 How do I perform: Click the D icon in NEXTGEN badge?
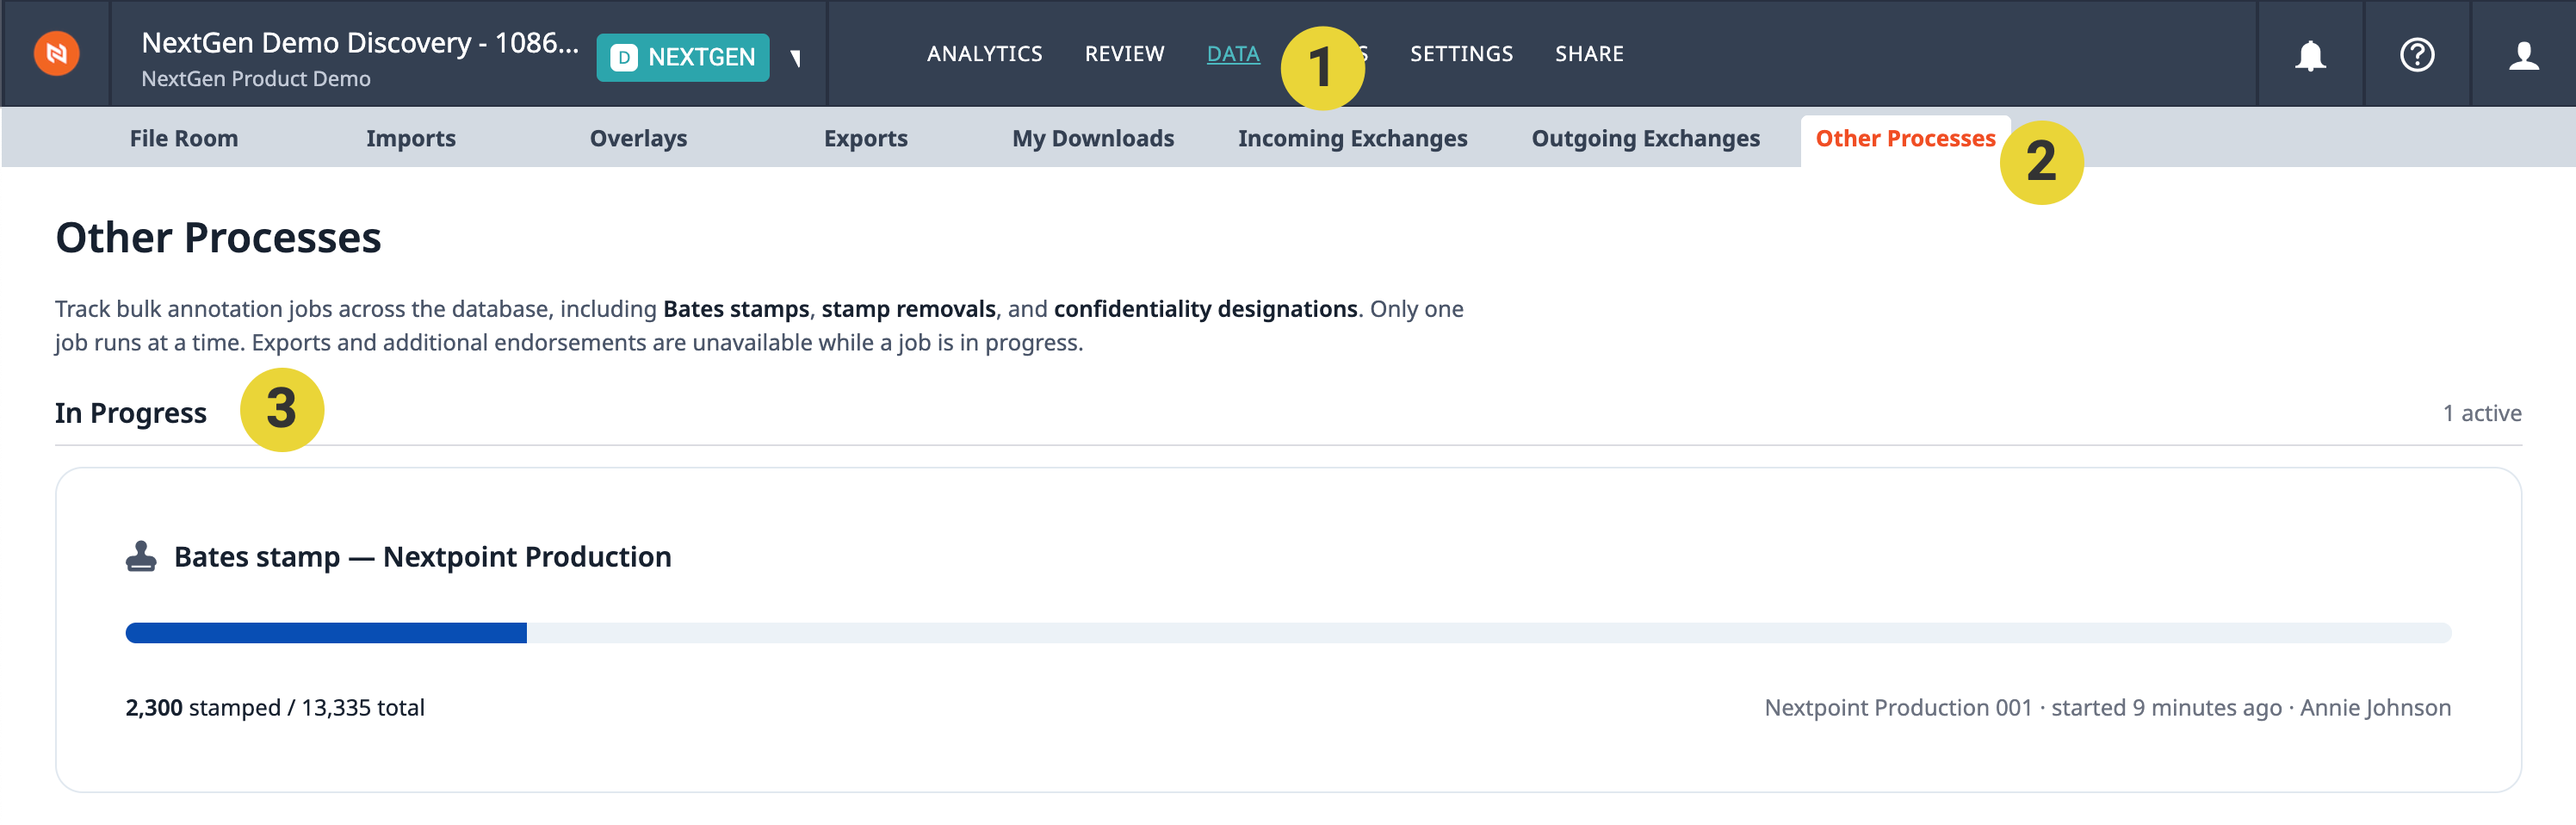[x=624, y=58]
